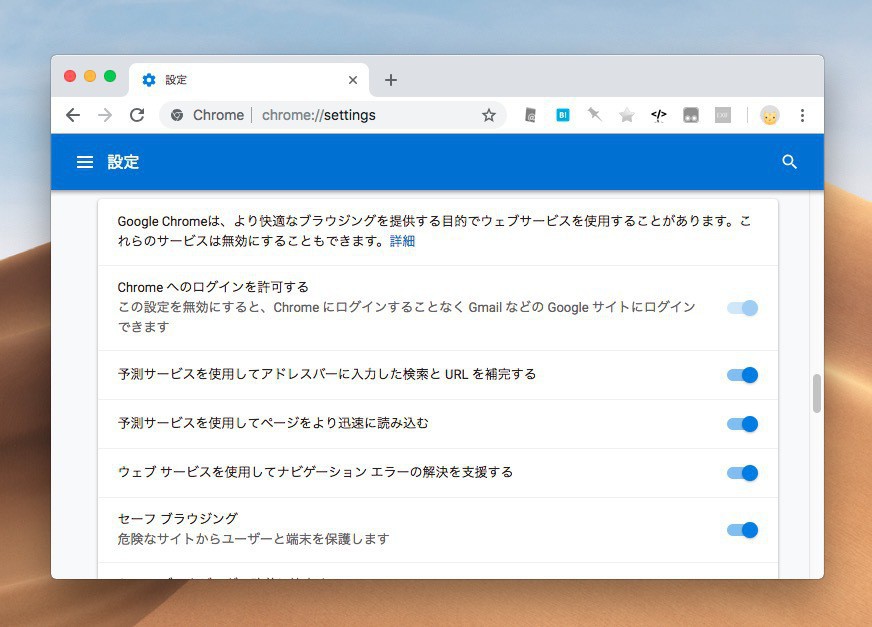Open the document extension icon beside the bookmark star
The image size is (872, 627).
coord(531,115)
